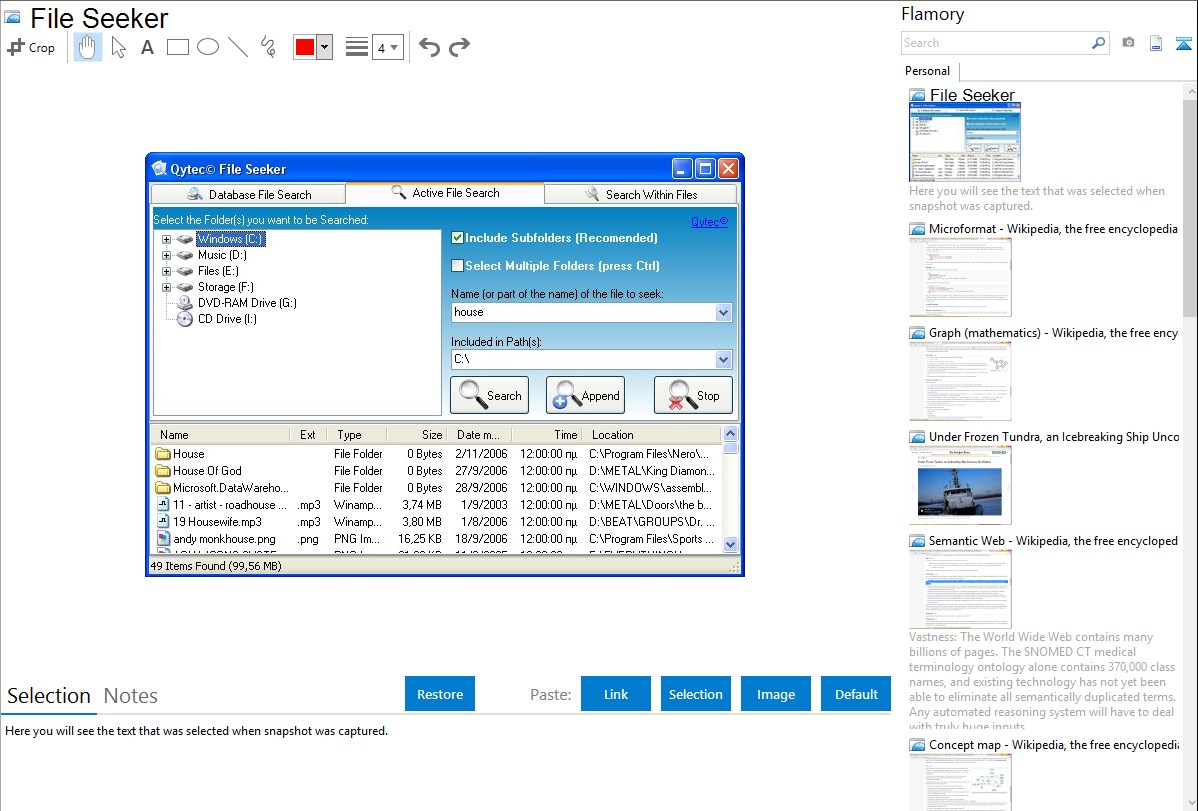Viewport: 1198px width, 811px height.
Task: Expand the Music (D:) drive node
Action: pos(167,255)
